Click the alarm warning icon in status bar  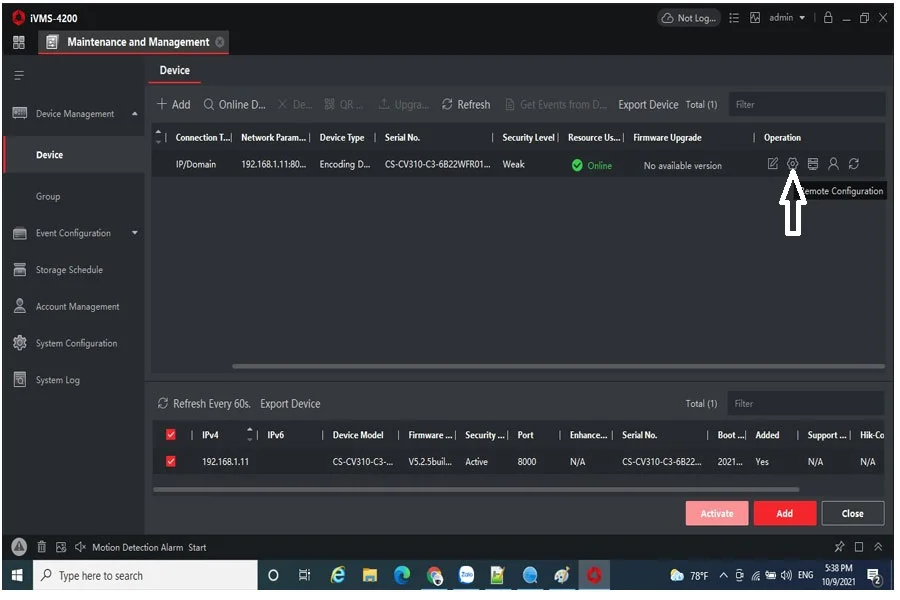click(19, 547)
